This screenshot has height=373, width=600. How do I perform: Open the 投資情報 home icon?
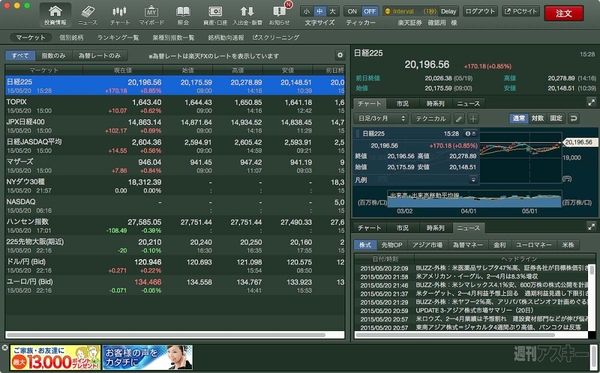pyautogui.click(x=55, y=15)
